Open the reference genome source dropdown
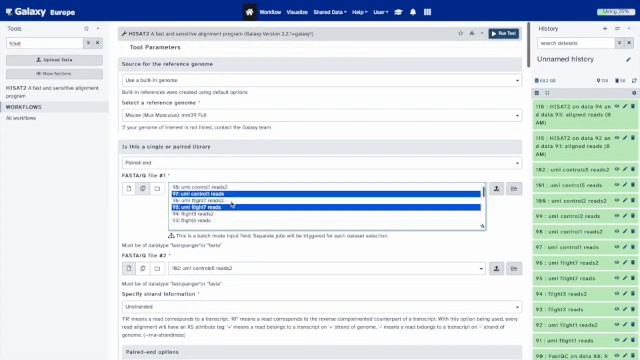Viewport: 640px width, 360px height. (322, 80)
